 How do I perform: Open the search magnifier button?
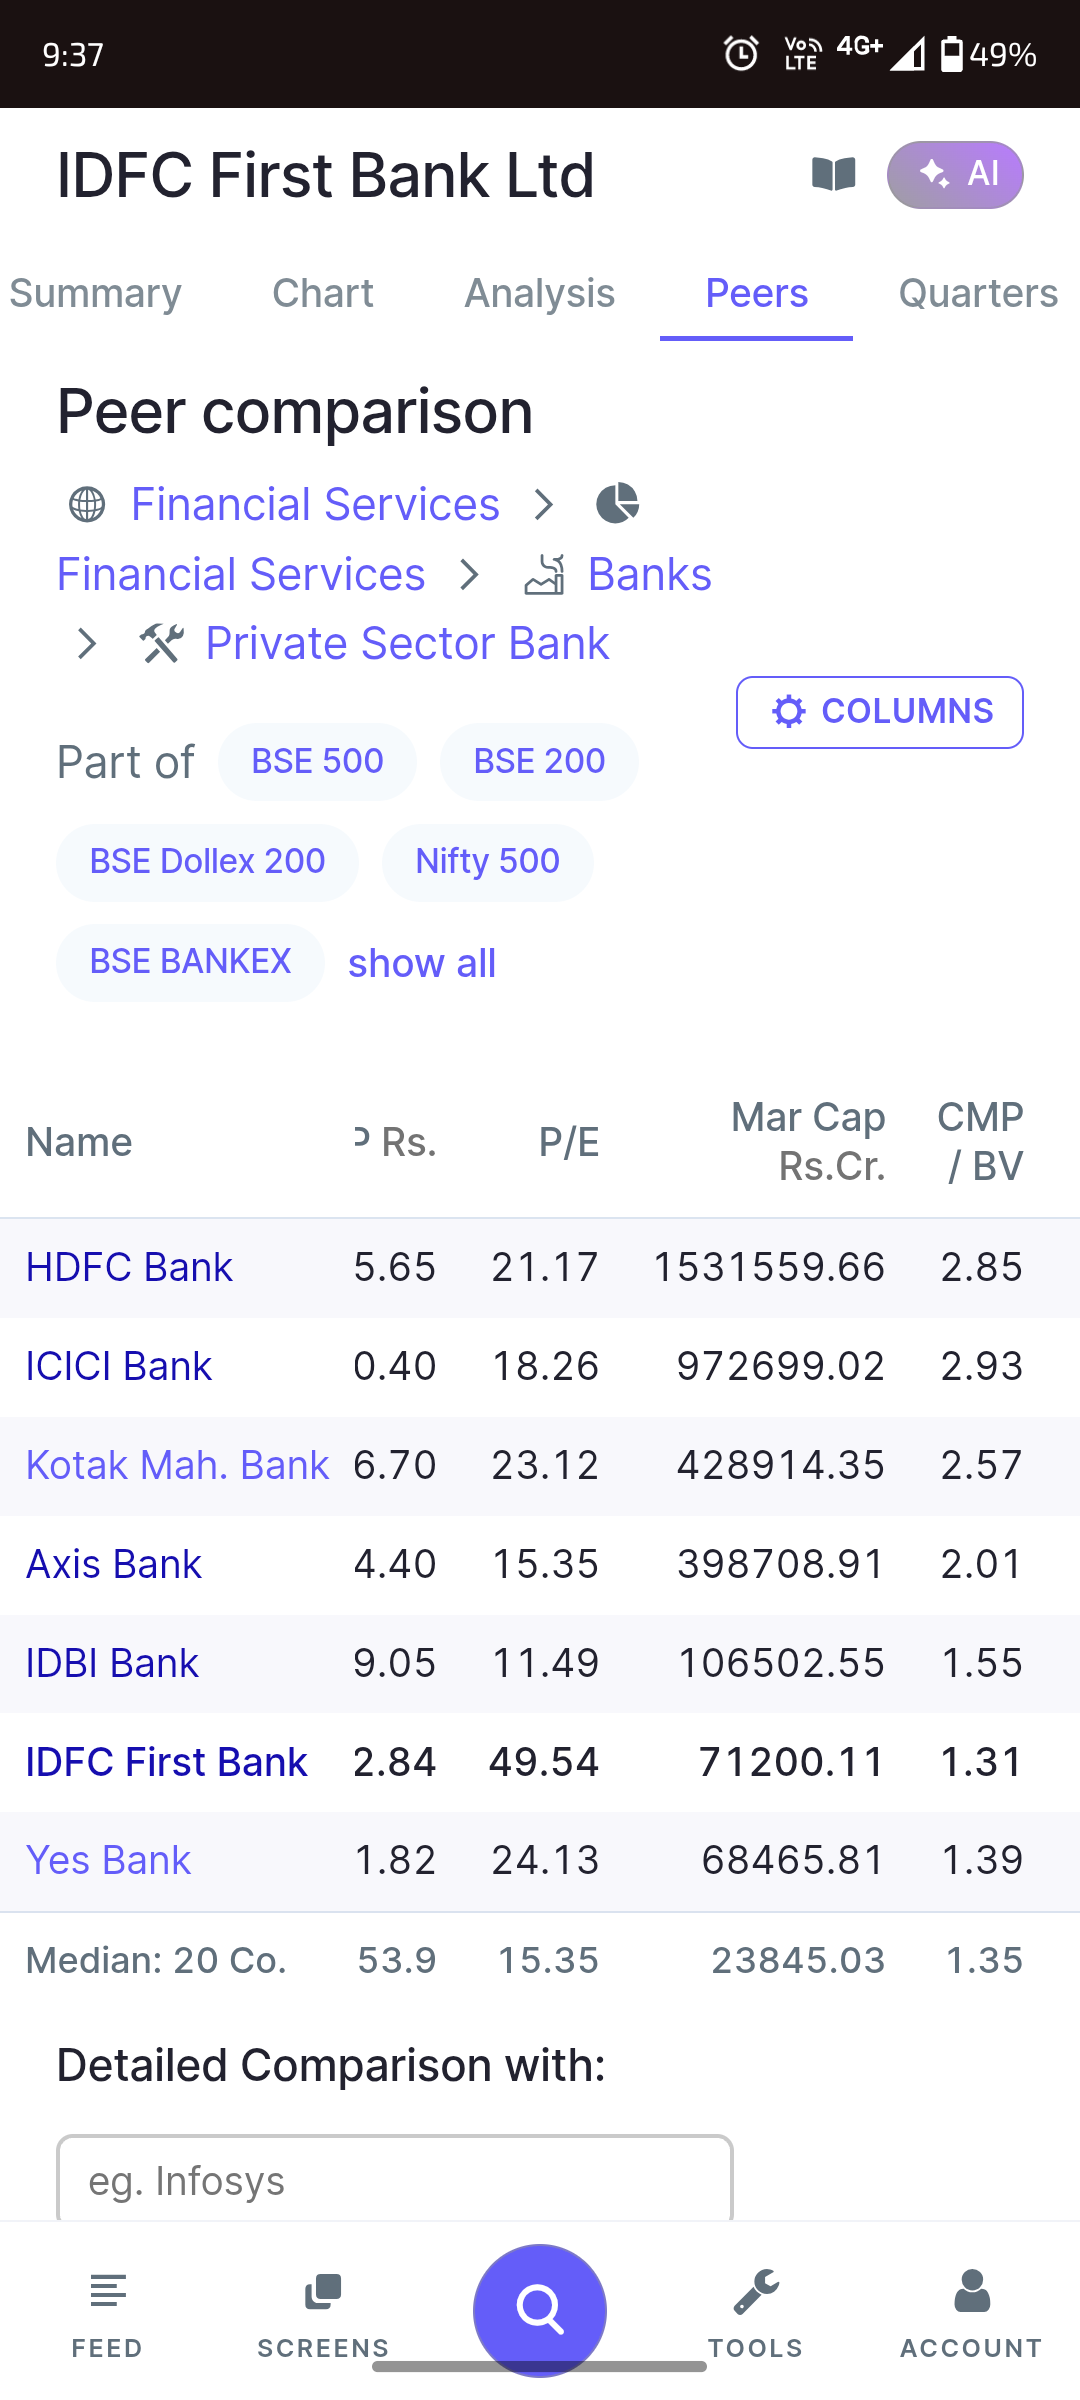coord(540,2309)
